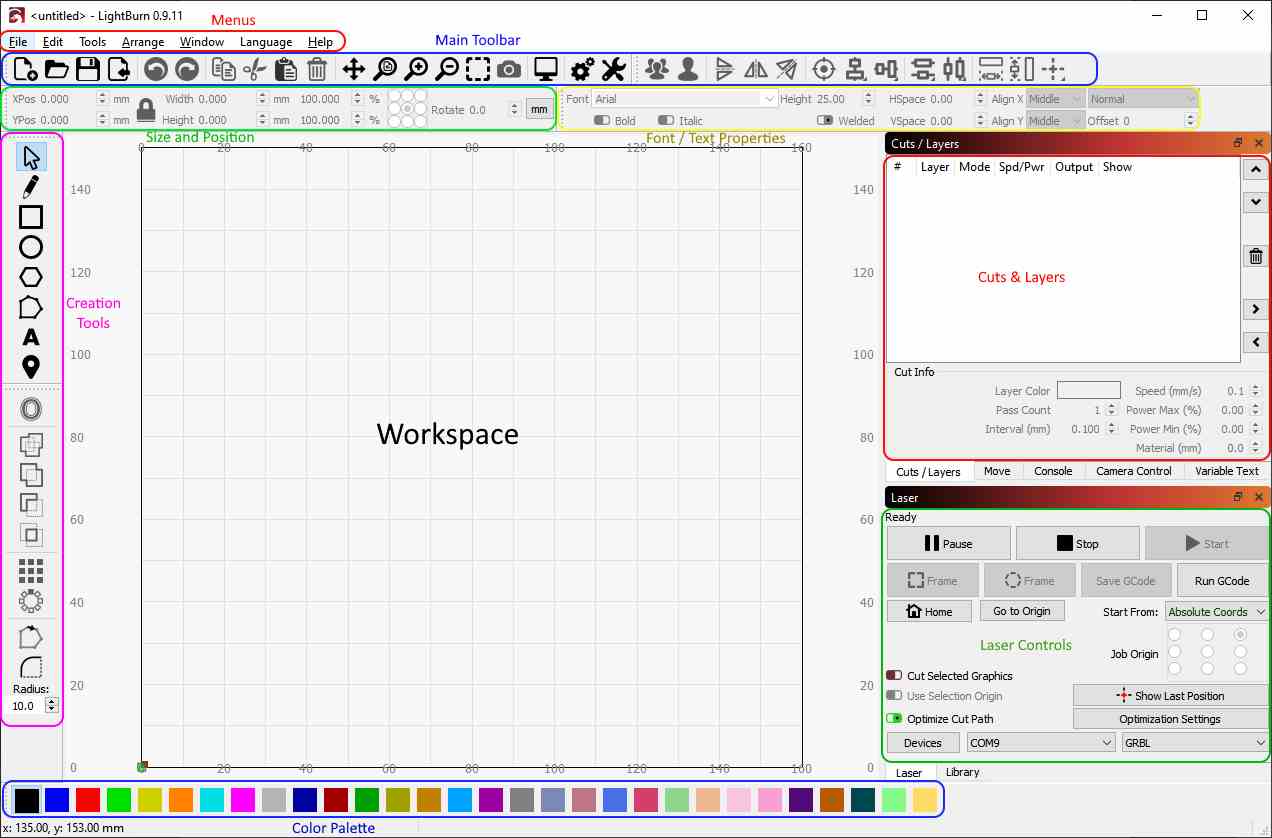Disable the Optimize Cut Path switch

pos(894,719)
